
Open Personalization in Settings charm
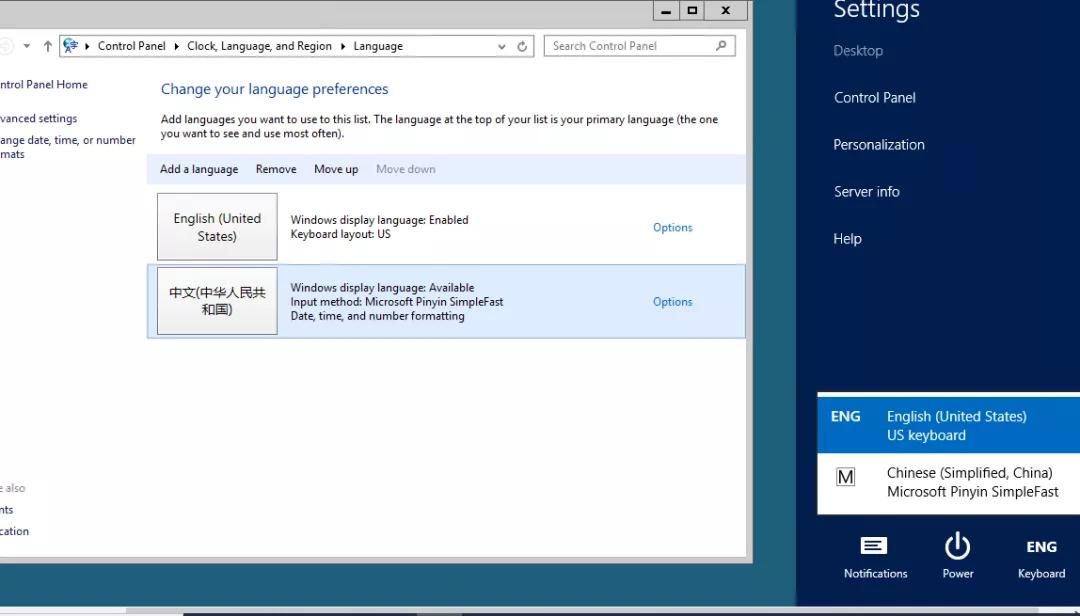click(879, 145)
